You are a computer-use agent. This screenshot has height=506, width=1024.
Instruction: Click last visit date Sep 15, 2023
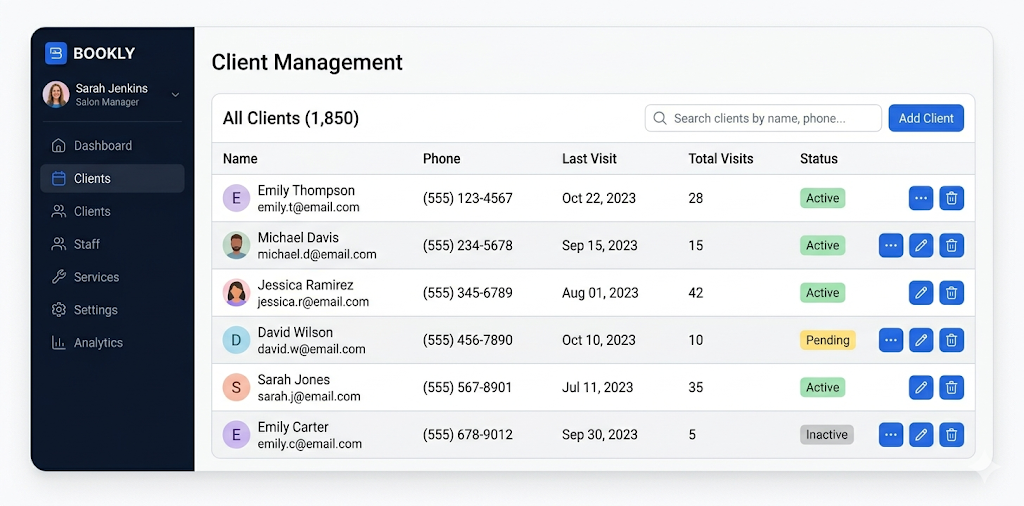(600, 245)
